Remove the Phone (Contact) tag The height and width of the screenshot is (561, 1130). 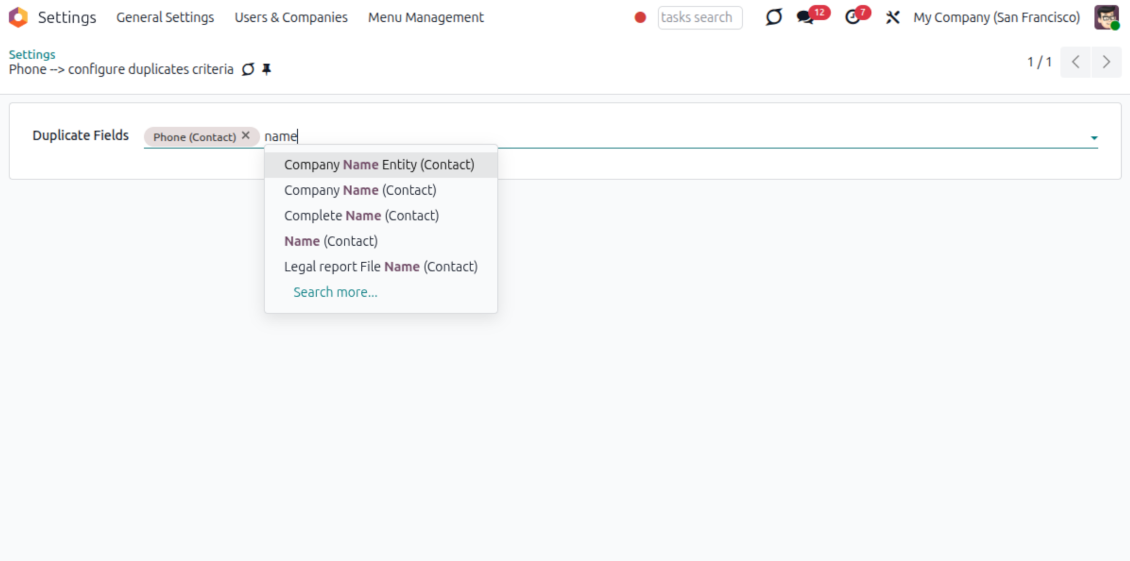click(x=246, y=136)
